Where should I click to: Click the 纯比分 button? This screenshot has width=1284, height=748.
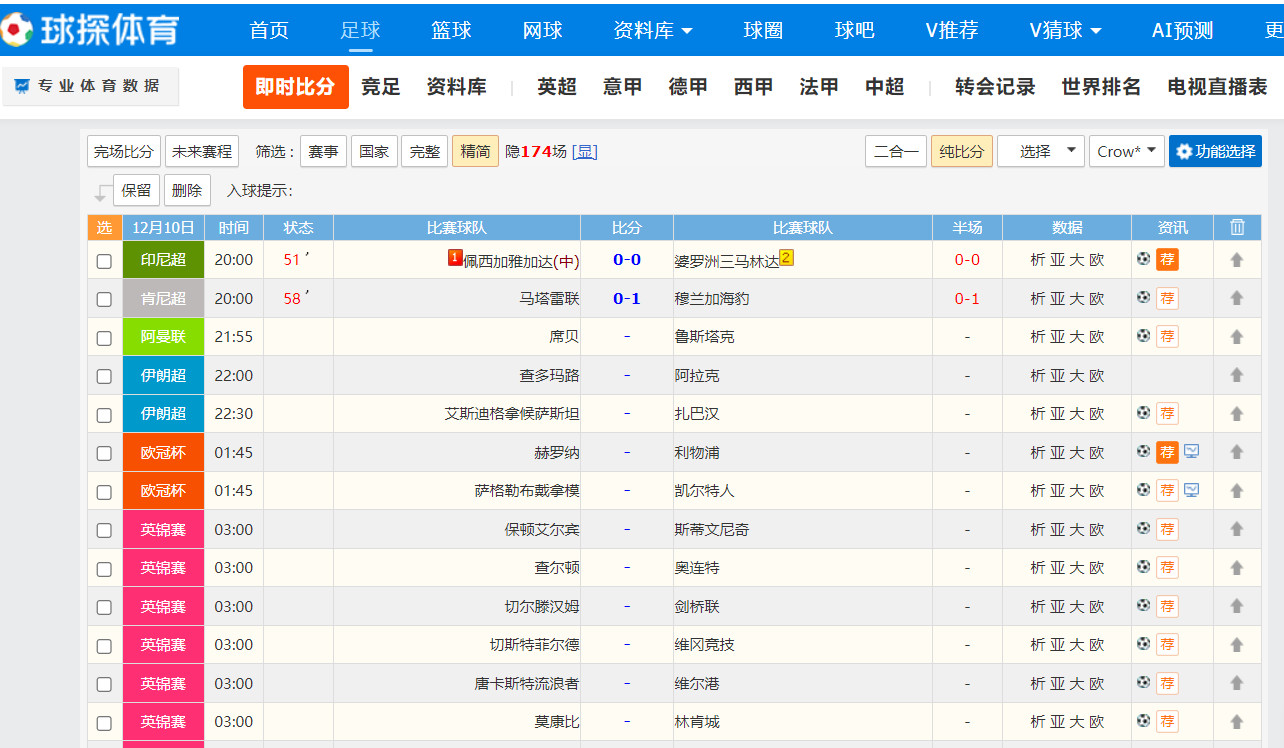[x=962, y=151]
